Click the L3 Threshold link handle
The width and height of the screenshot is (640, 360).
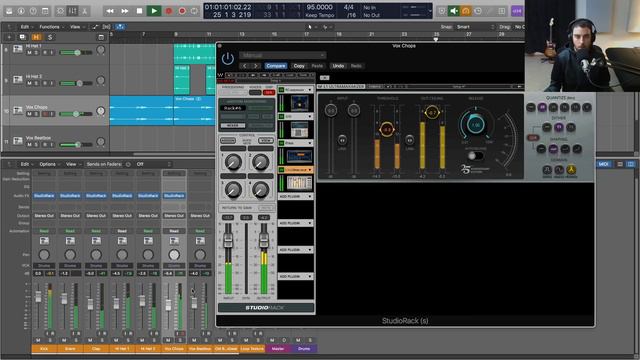pyautogui.click(x=386, y=129)
